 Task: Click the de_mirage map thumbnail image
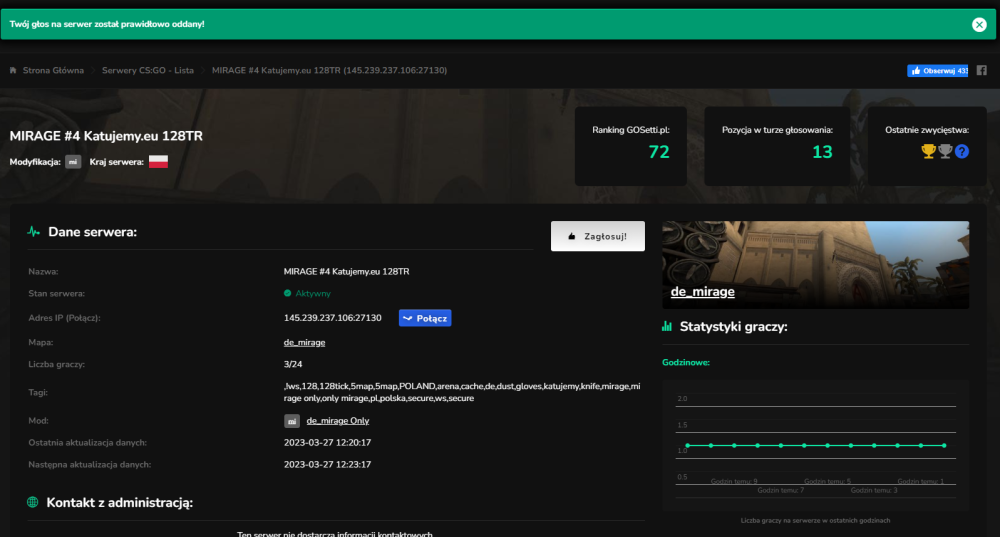tap(815, 265)
